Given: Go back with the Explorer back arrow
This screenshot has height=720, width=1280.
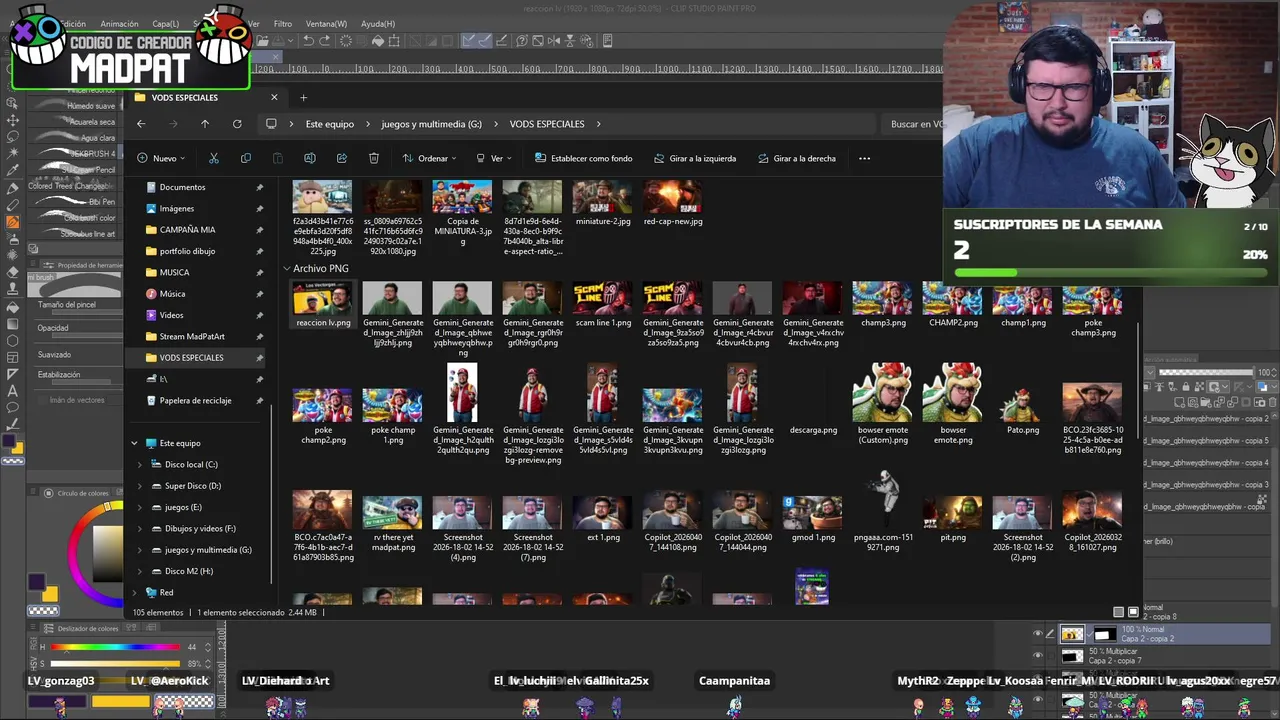Looking at the screenshot, I should point(141,124).
